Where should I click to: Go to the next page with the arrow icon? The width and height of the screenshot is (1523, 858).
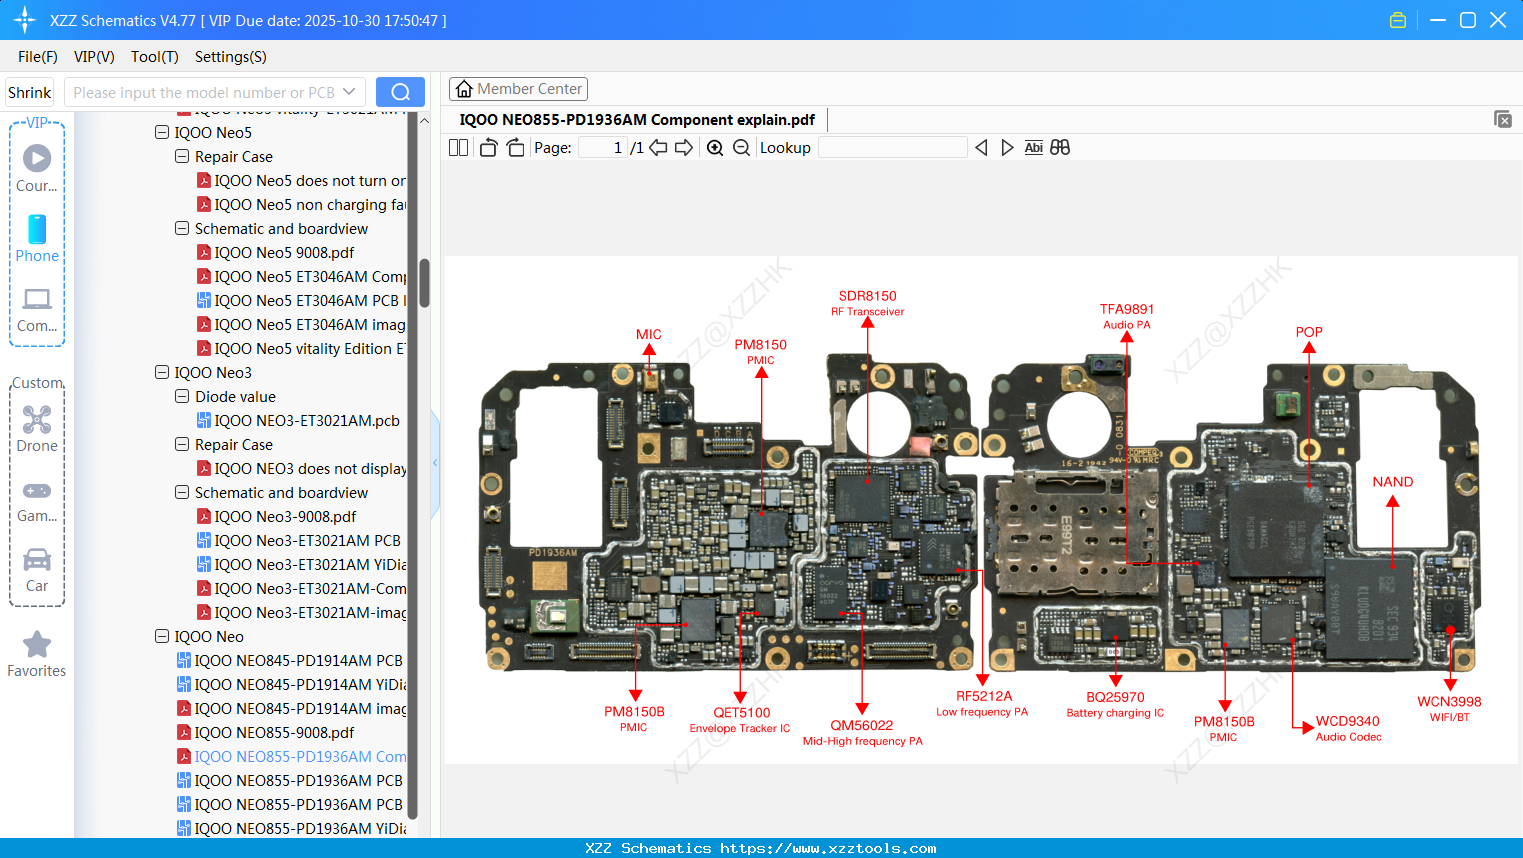tap(683, 147)
